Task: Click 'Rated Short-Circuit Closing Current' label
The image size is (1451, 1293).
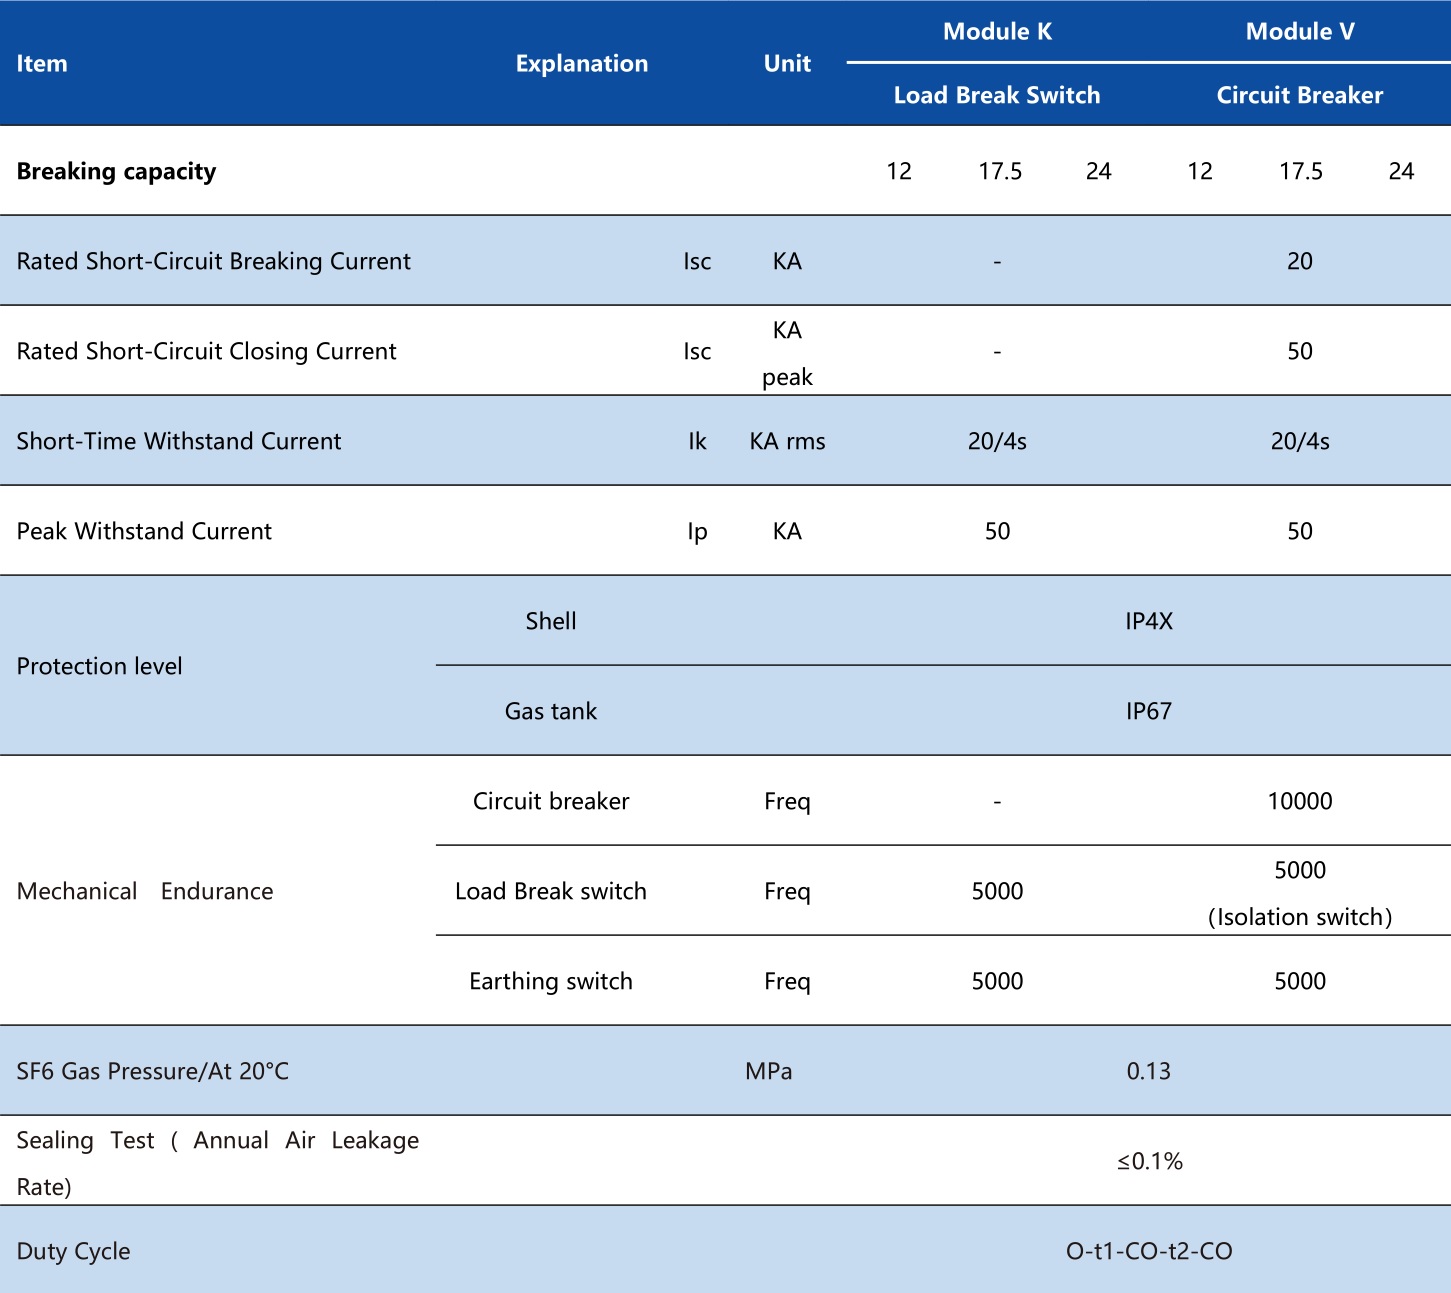Action: click(x=207, y=351)
